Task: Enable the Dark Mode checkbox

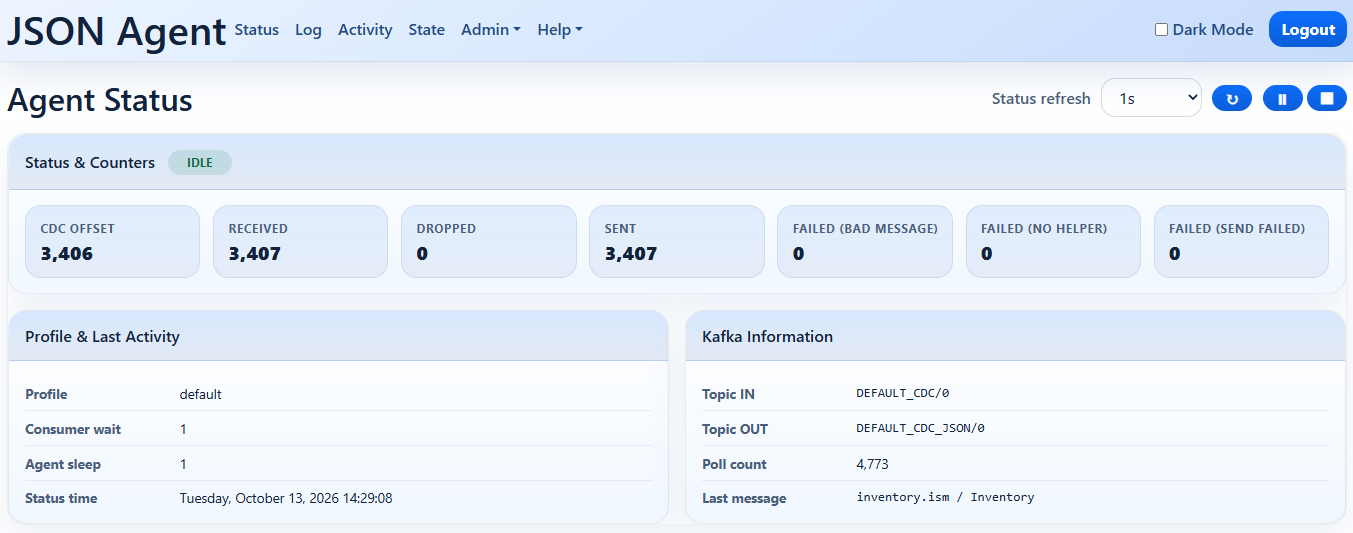Action: click(1161, 30)
